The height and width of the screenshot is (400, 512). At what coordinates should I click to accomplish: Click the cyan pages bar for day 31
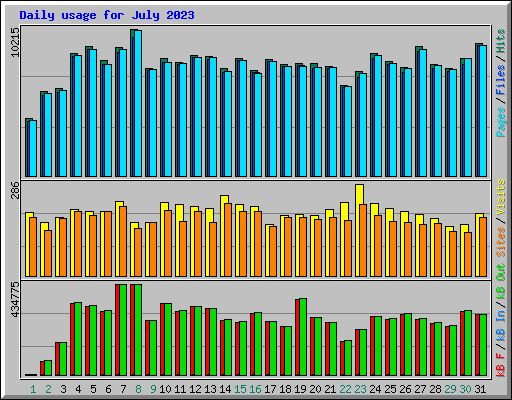483,111
